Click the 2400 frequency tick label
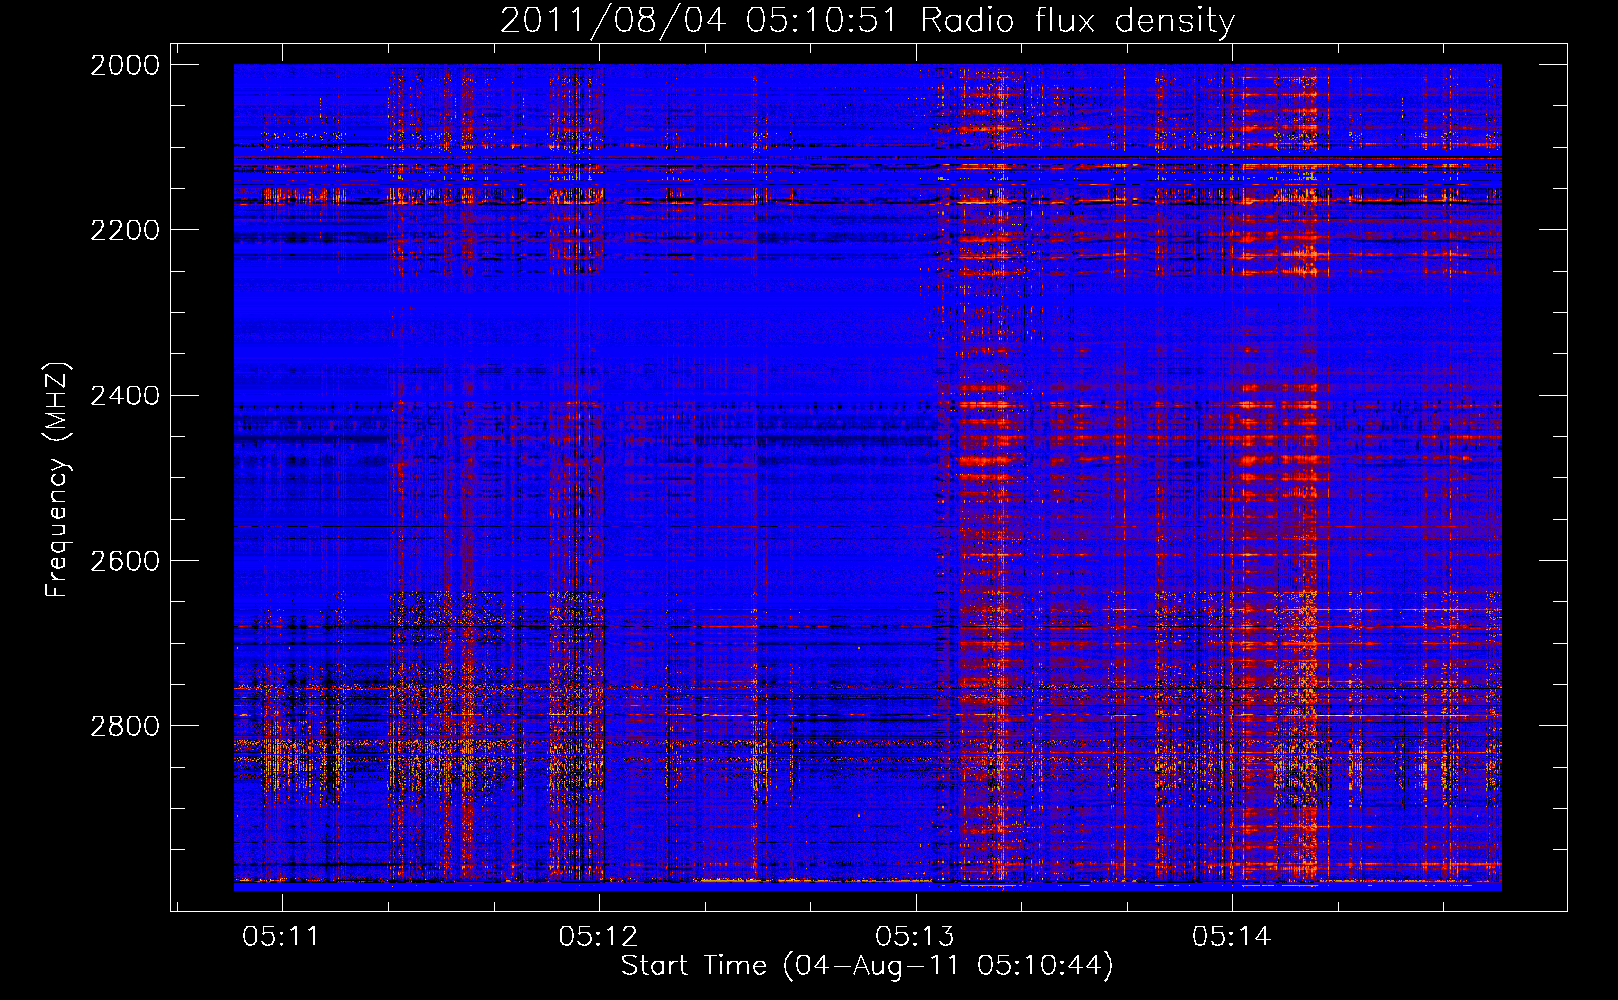Viewport: 1618px width, 1000px height. point(125,395)
